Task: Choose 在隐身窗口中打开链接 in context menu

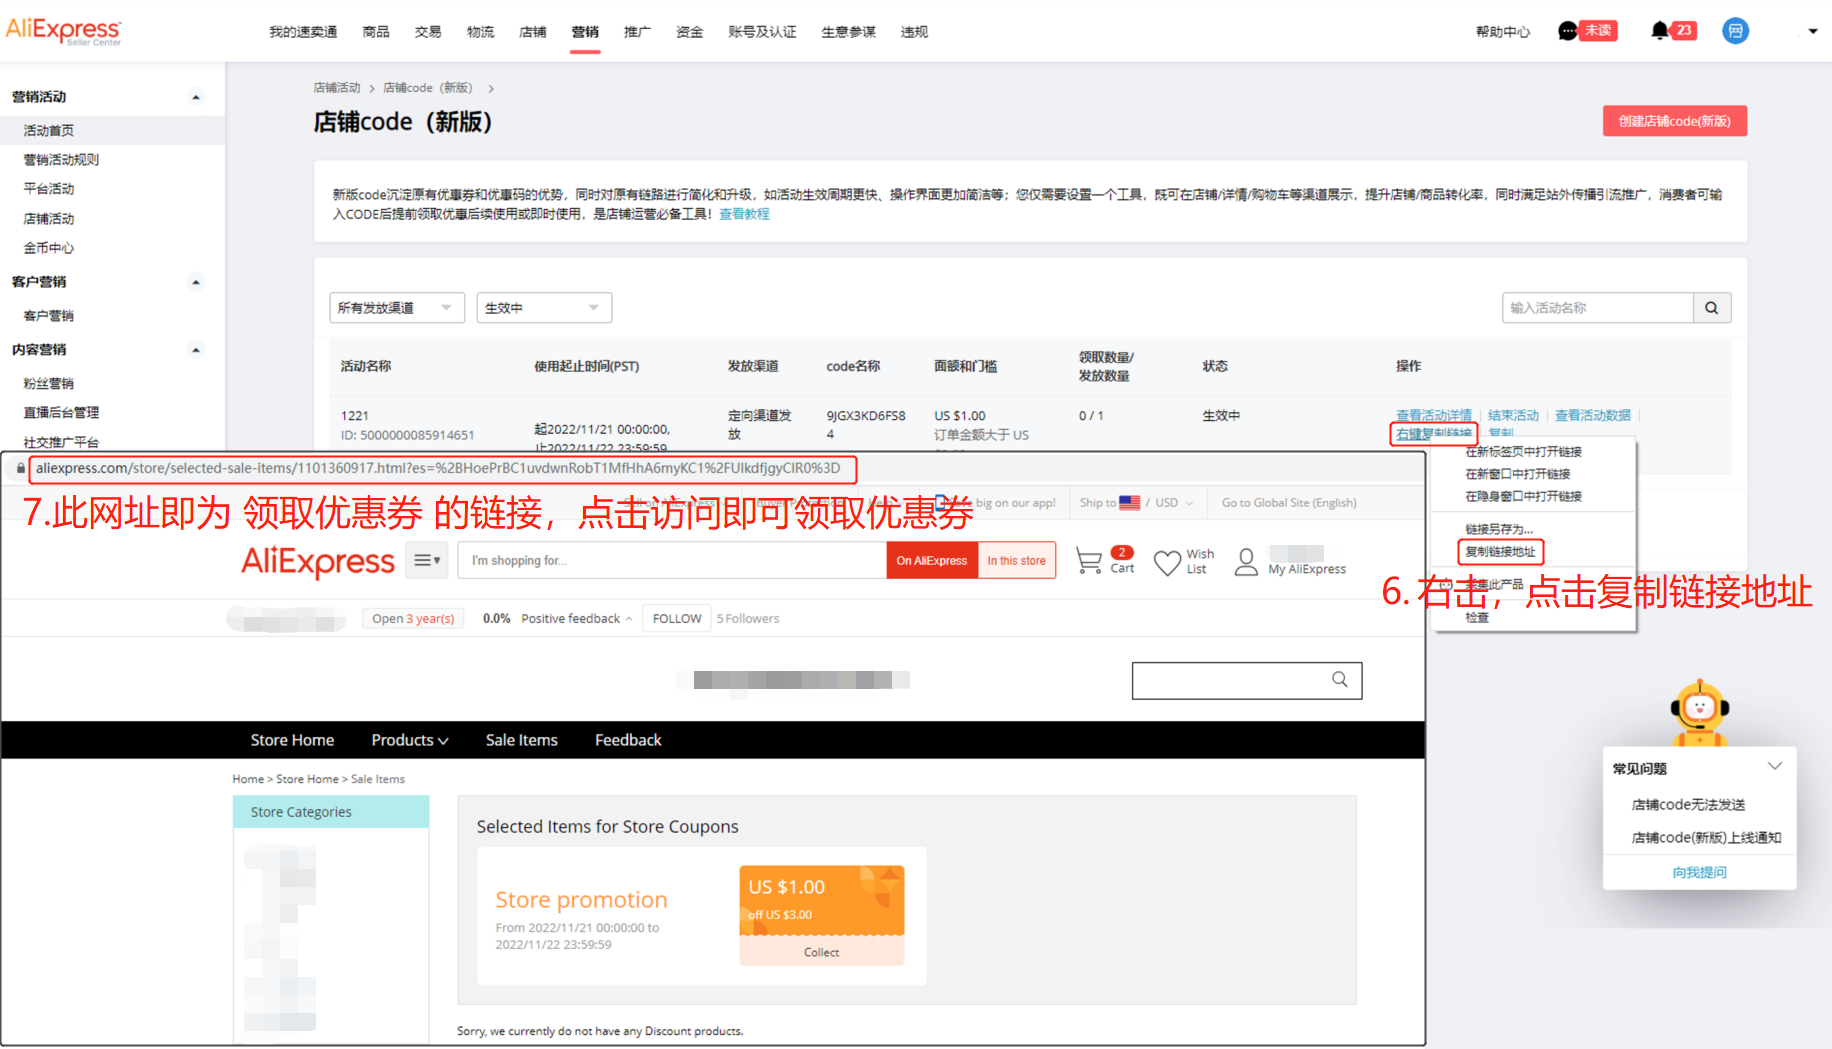Action: [x=1523, y=496]
